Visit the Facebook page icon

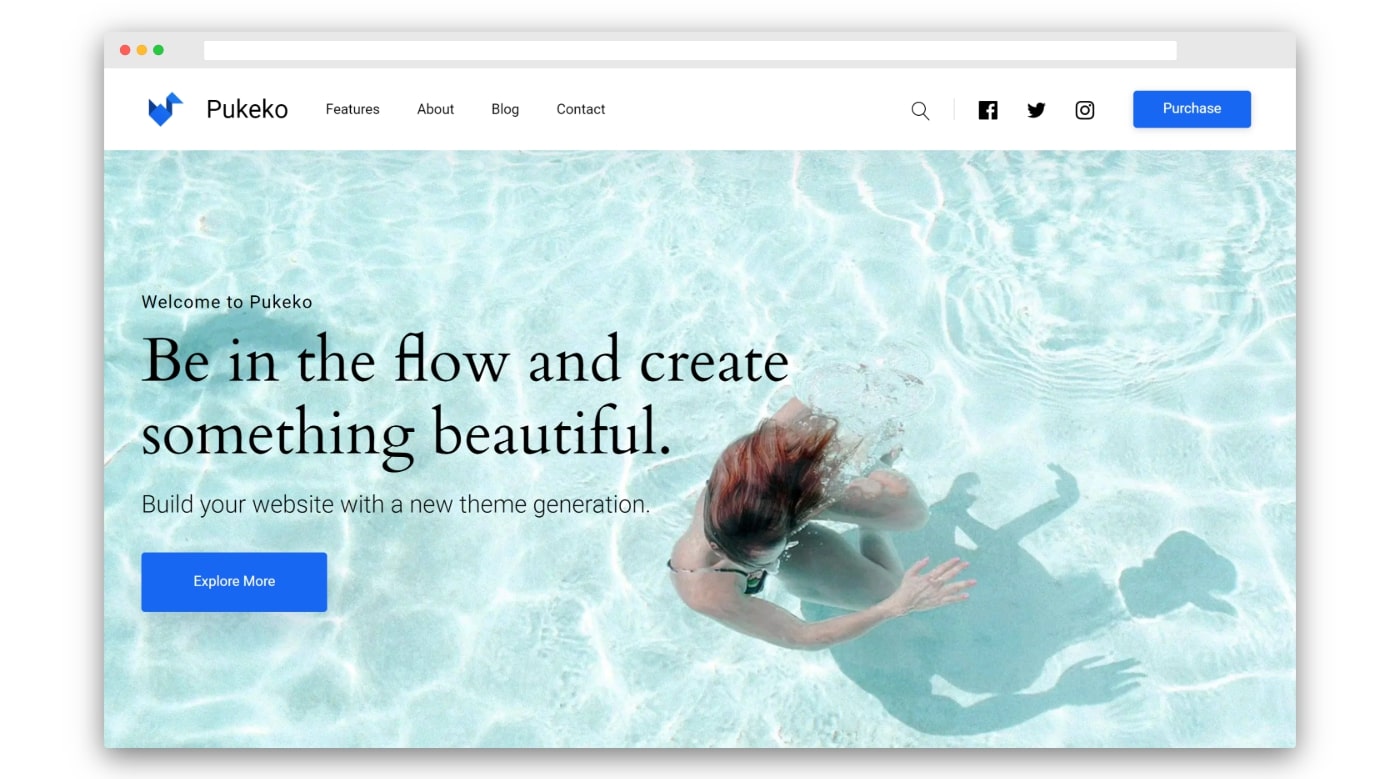[988, 110]
